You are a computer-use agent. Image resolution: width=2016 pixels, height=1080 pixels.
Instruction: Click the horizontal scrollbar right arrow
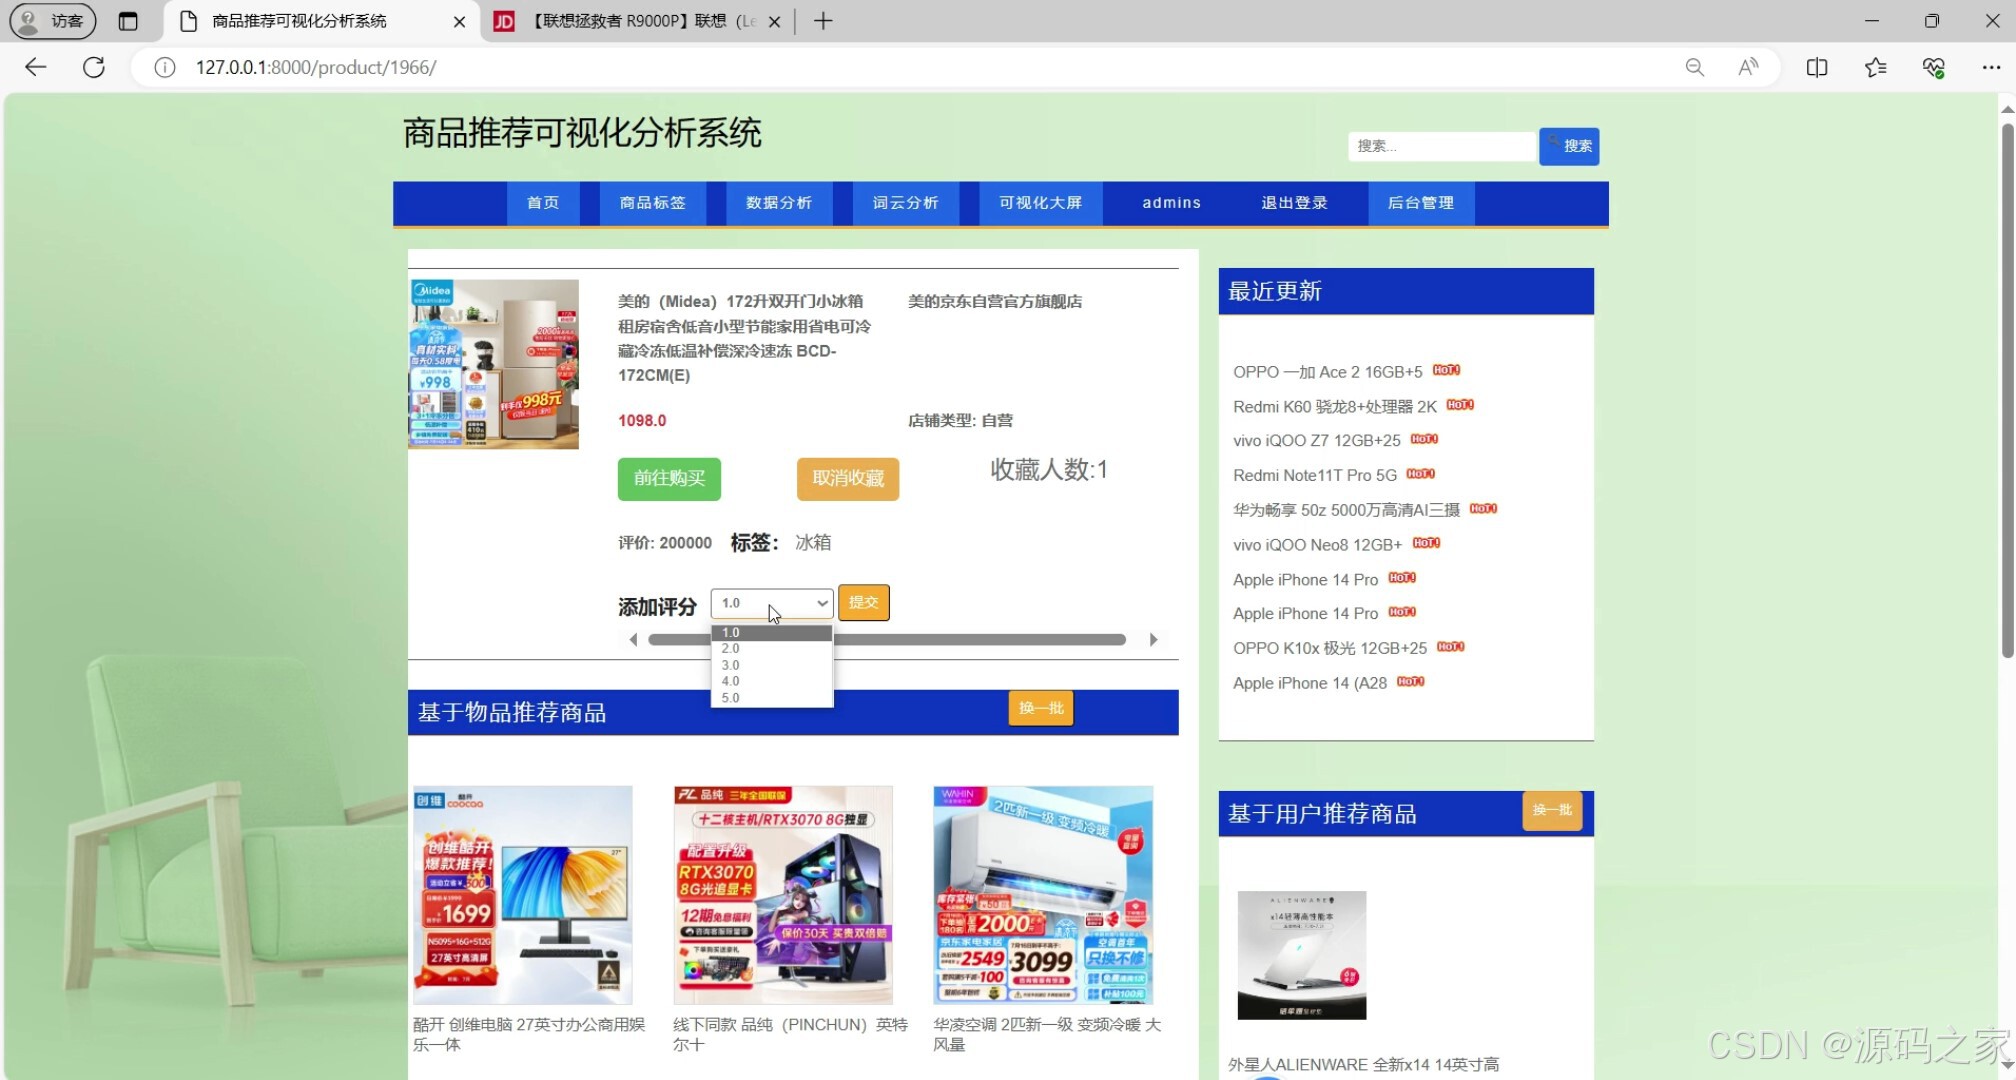(1153, 640)
